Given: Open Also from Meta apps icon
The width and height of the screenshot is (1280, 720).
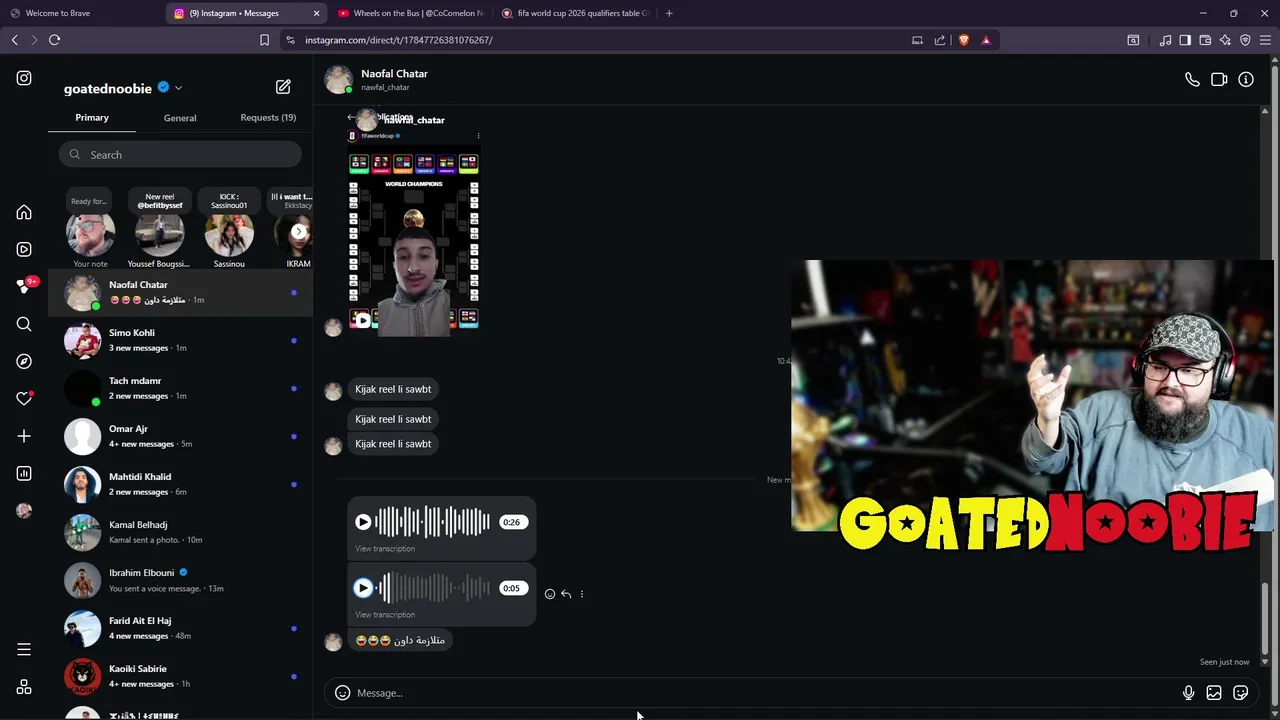Looking at the screenshot, I should click(24, 687).
